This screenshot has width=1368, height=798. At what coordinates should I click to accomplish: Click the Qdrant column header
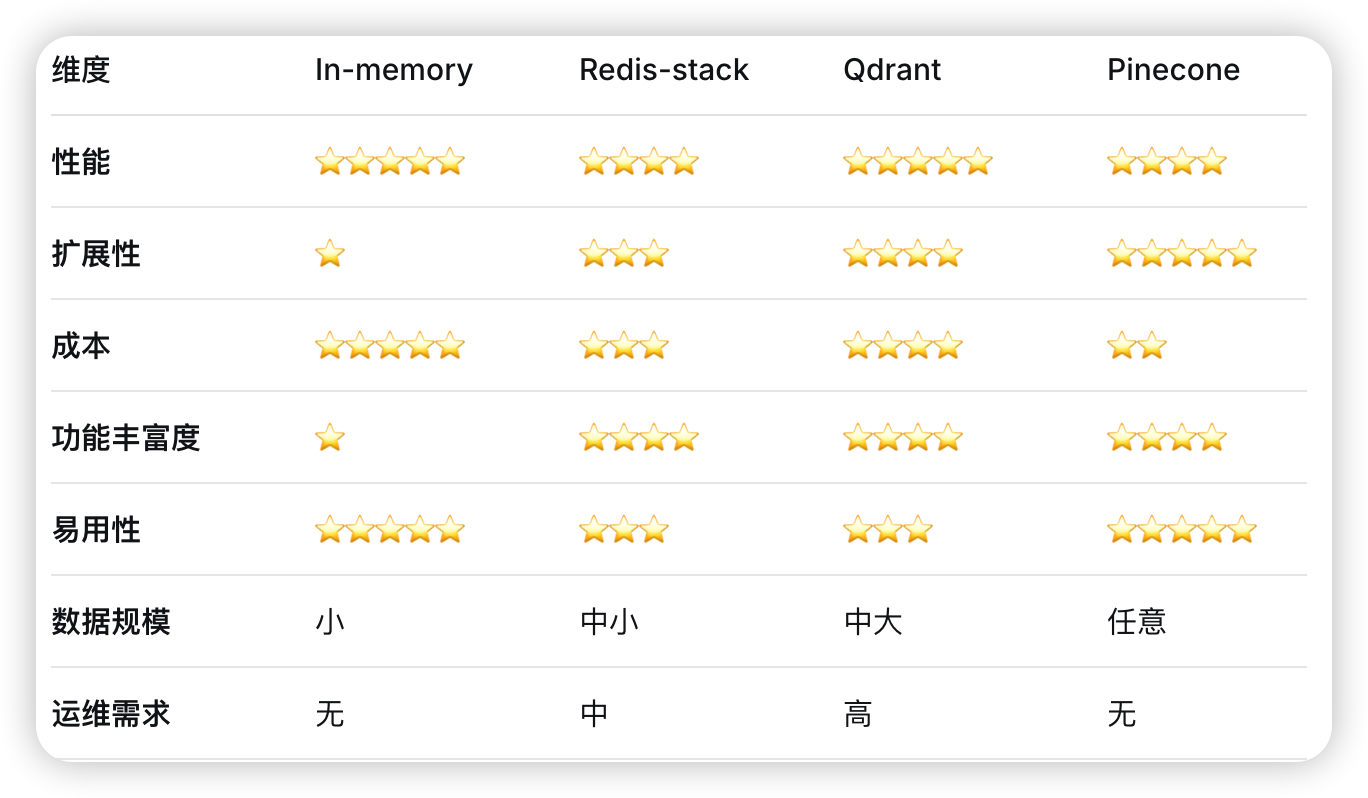click(892, 70)
